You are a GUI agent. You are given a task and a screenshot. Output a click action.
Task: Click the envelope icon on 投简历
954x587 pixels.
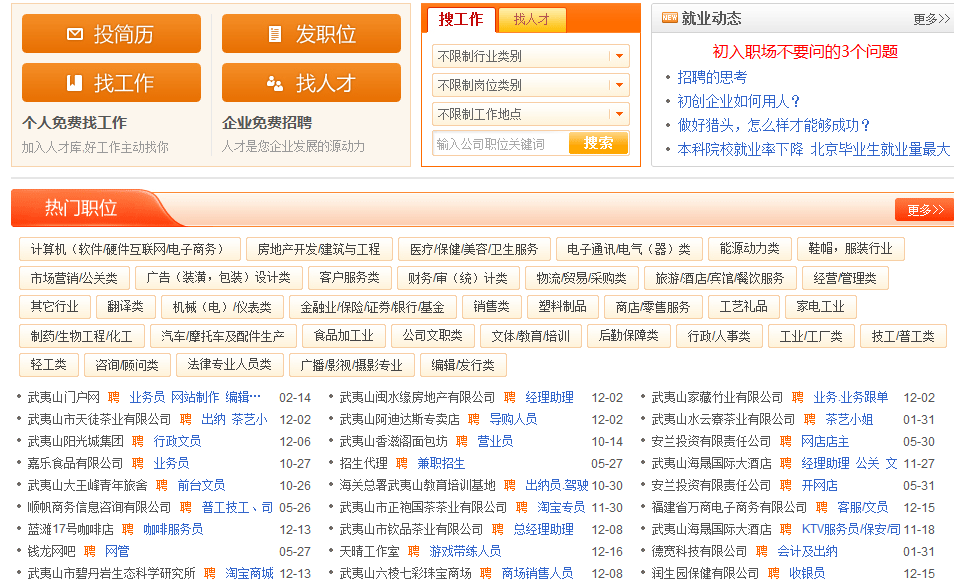[75, 33]
